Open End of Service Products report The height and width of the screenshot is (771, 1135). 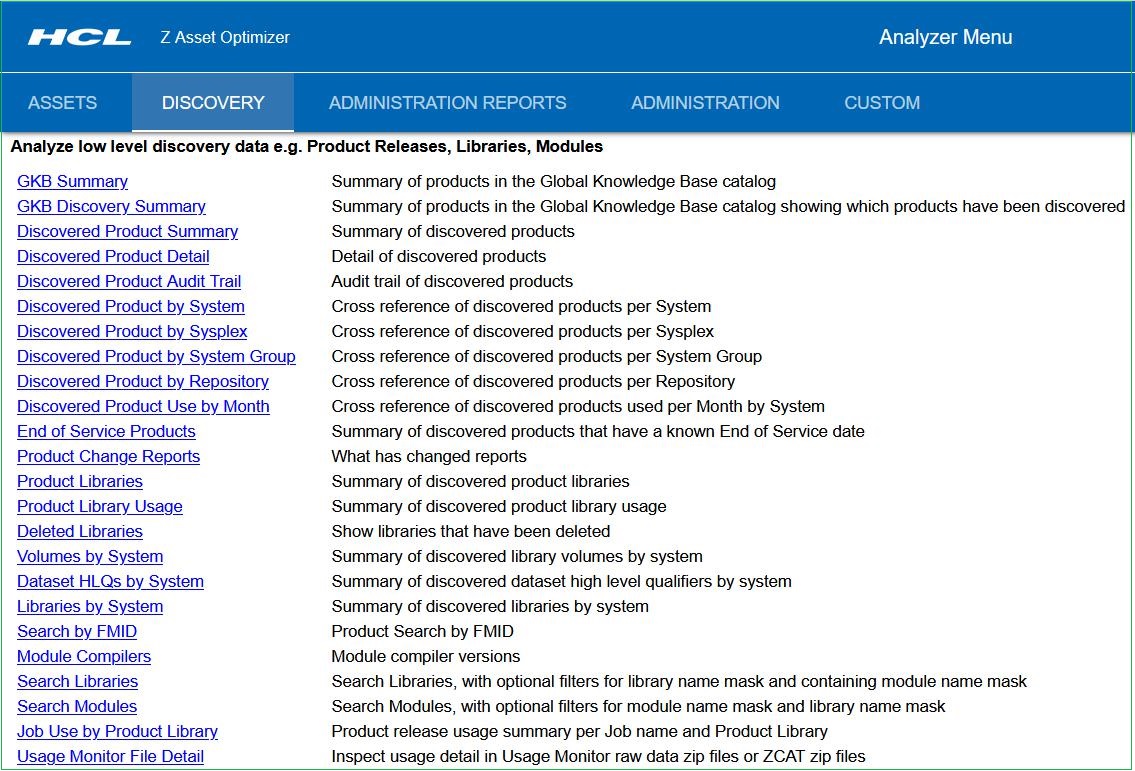click(x=106, y=431)
